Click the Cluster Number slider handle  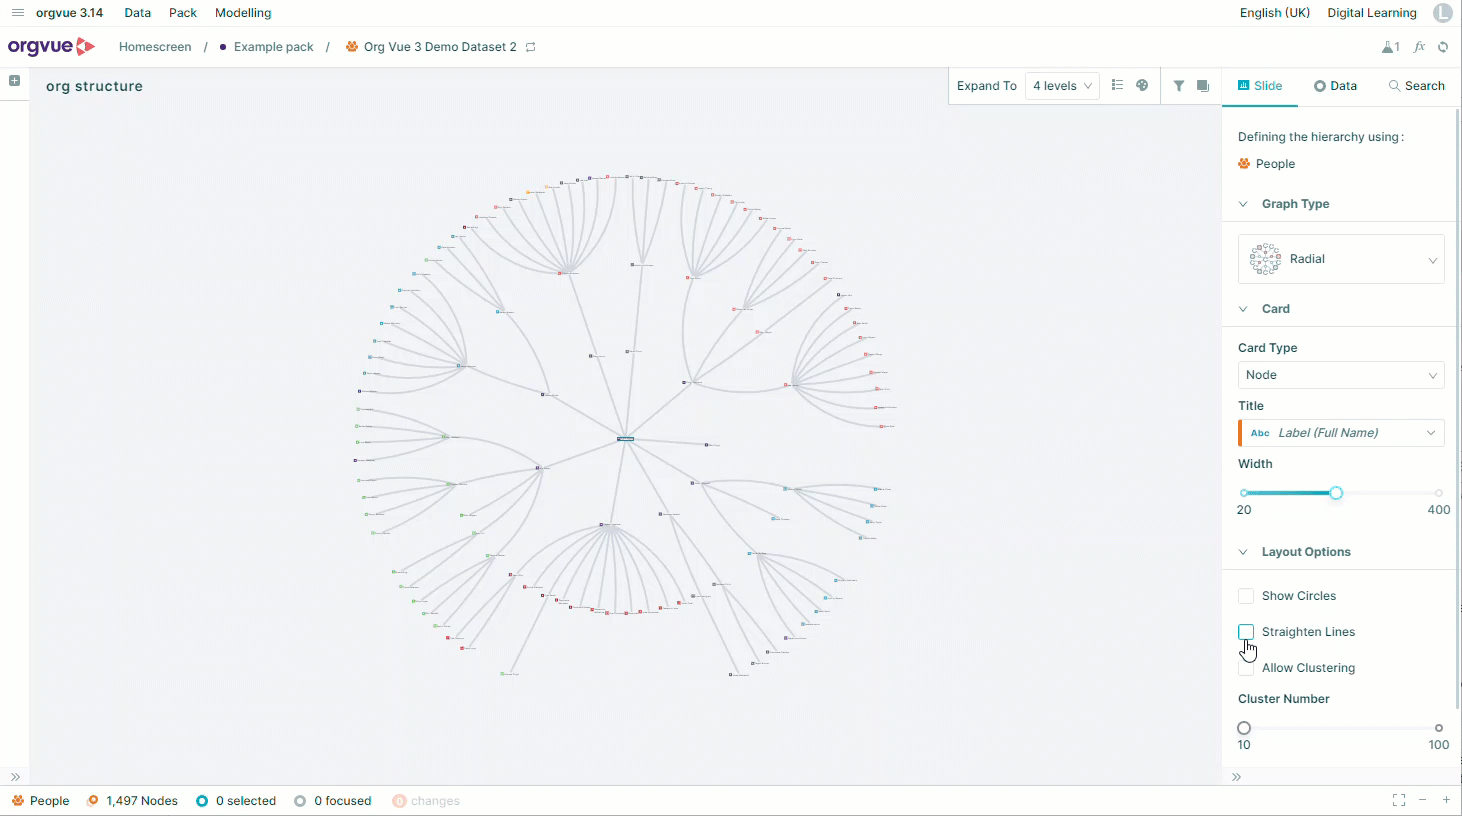[1244, 728]
